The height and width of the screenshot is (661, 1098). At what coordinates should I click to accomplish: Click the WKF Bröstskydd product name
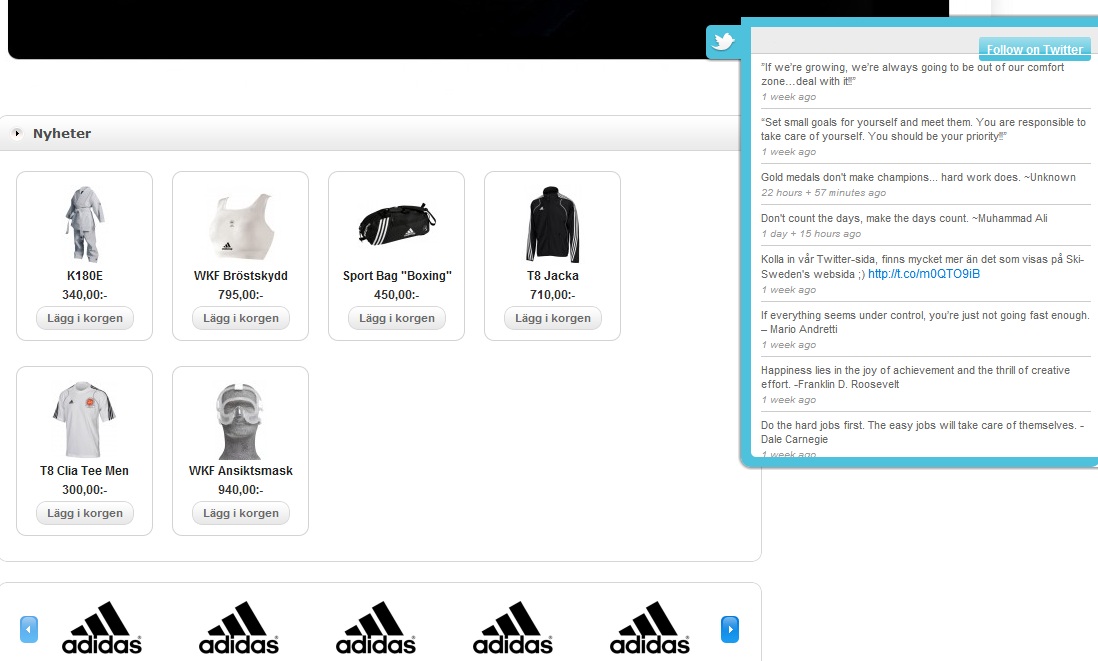[x=241, y=276]
